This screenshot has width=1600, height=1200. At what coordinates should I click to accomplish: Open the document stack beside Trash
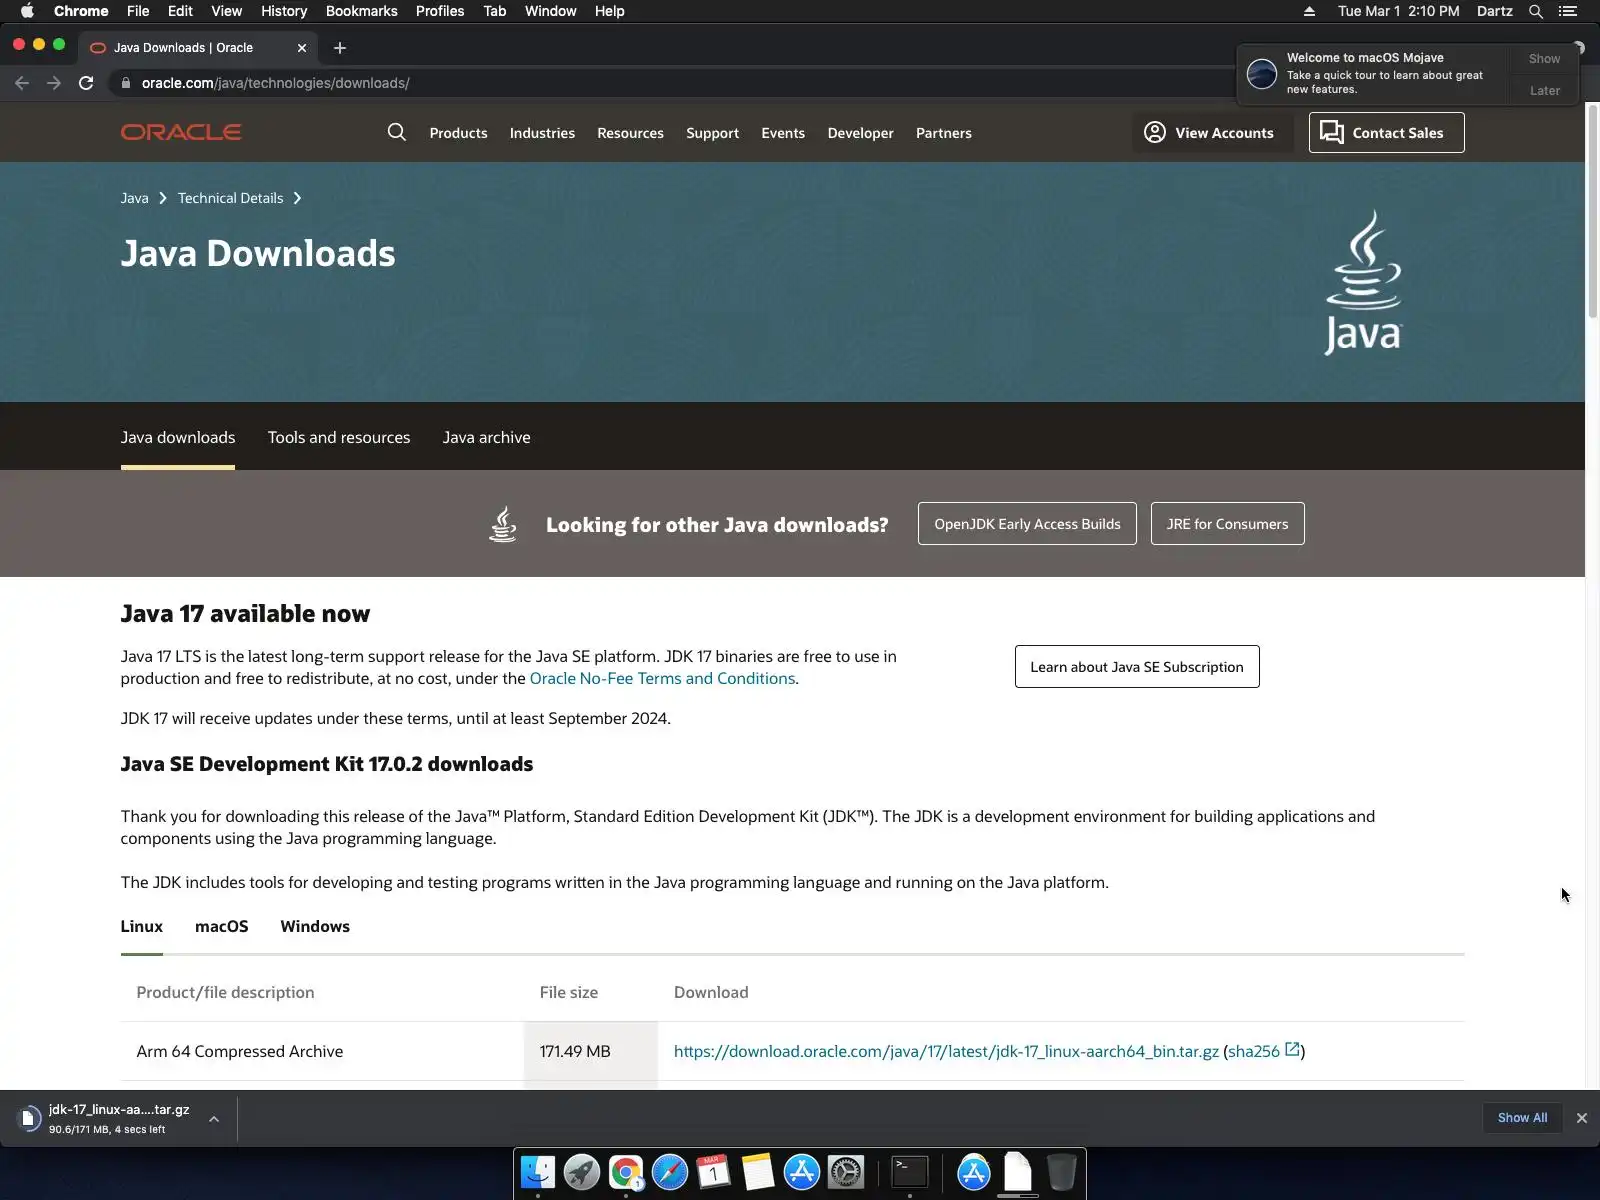tap(1018, 1171)
